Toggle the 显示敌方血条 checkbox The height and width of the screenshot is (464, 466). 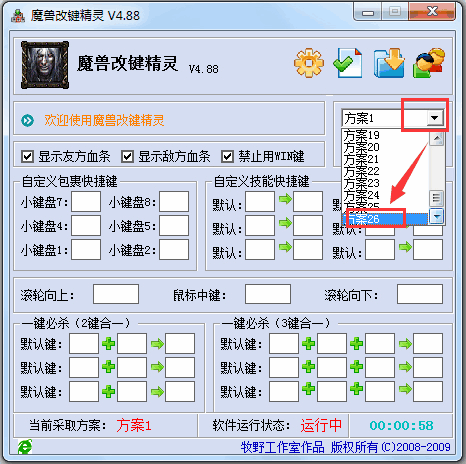pyautogui.click(x=127, y=156)
